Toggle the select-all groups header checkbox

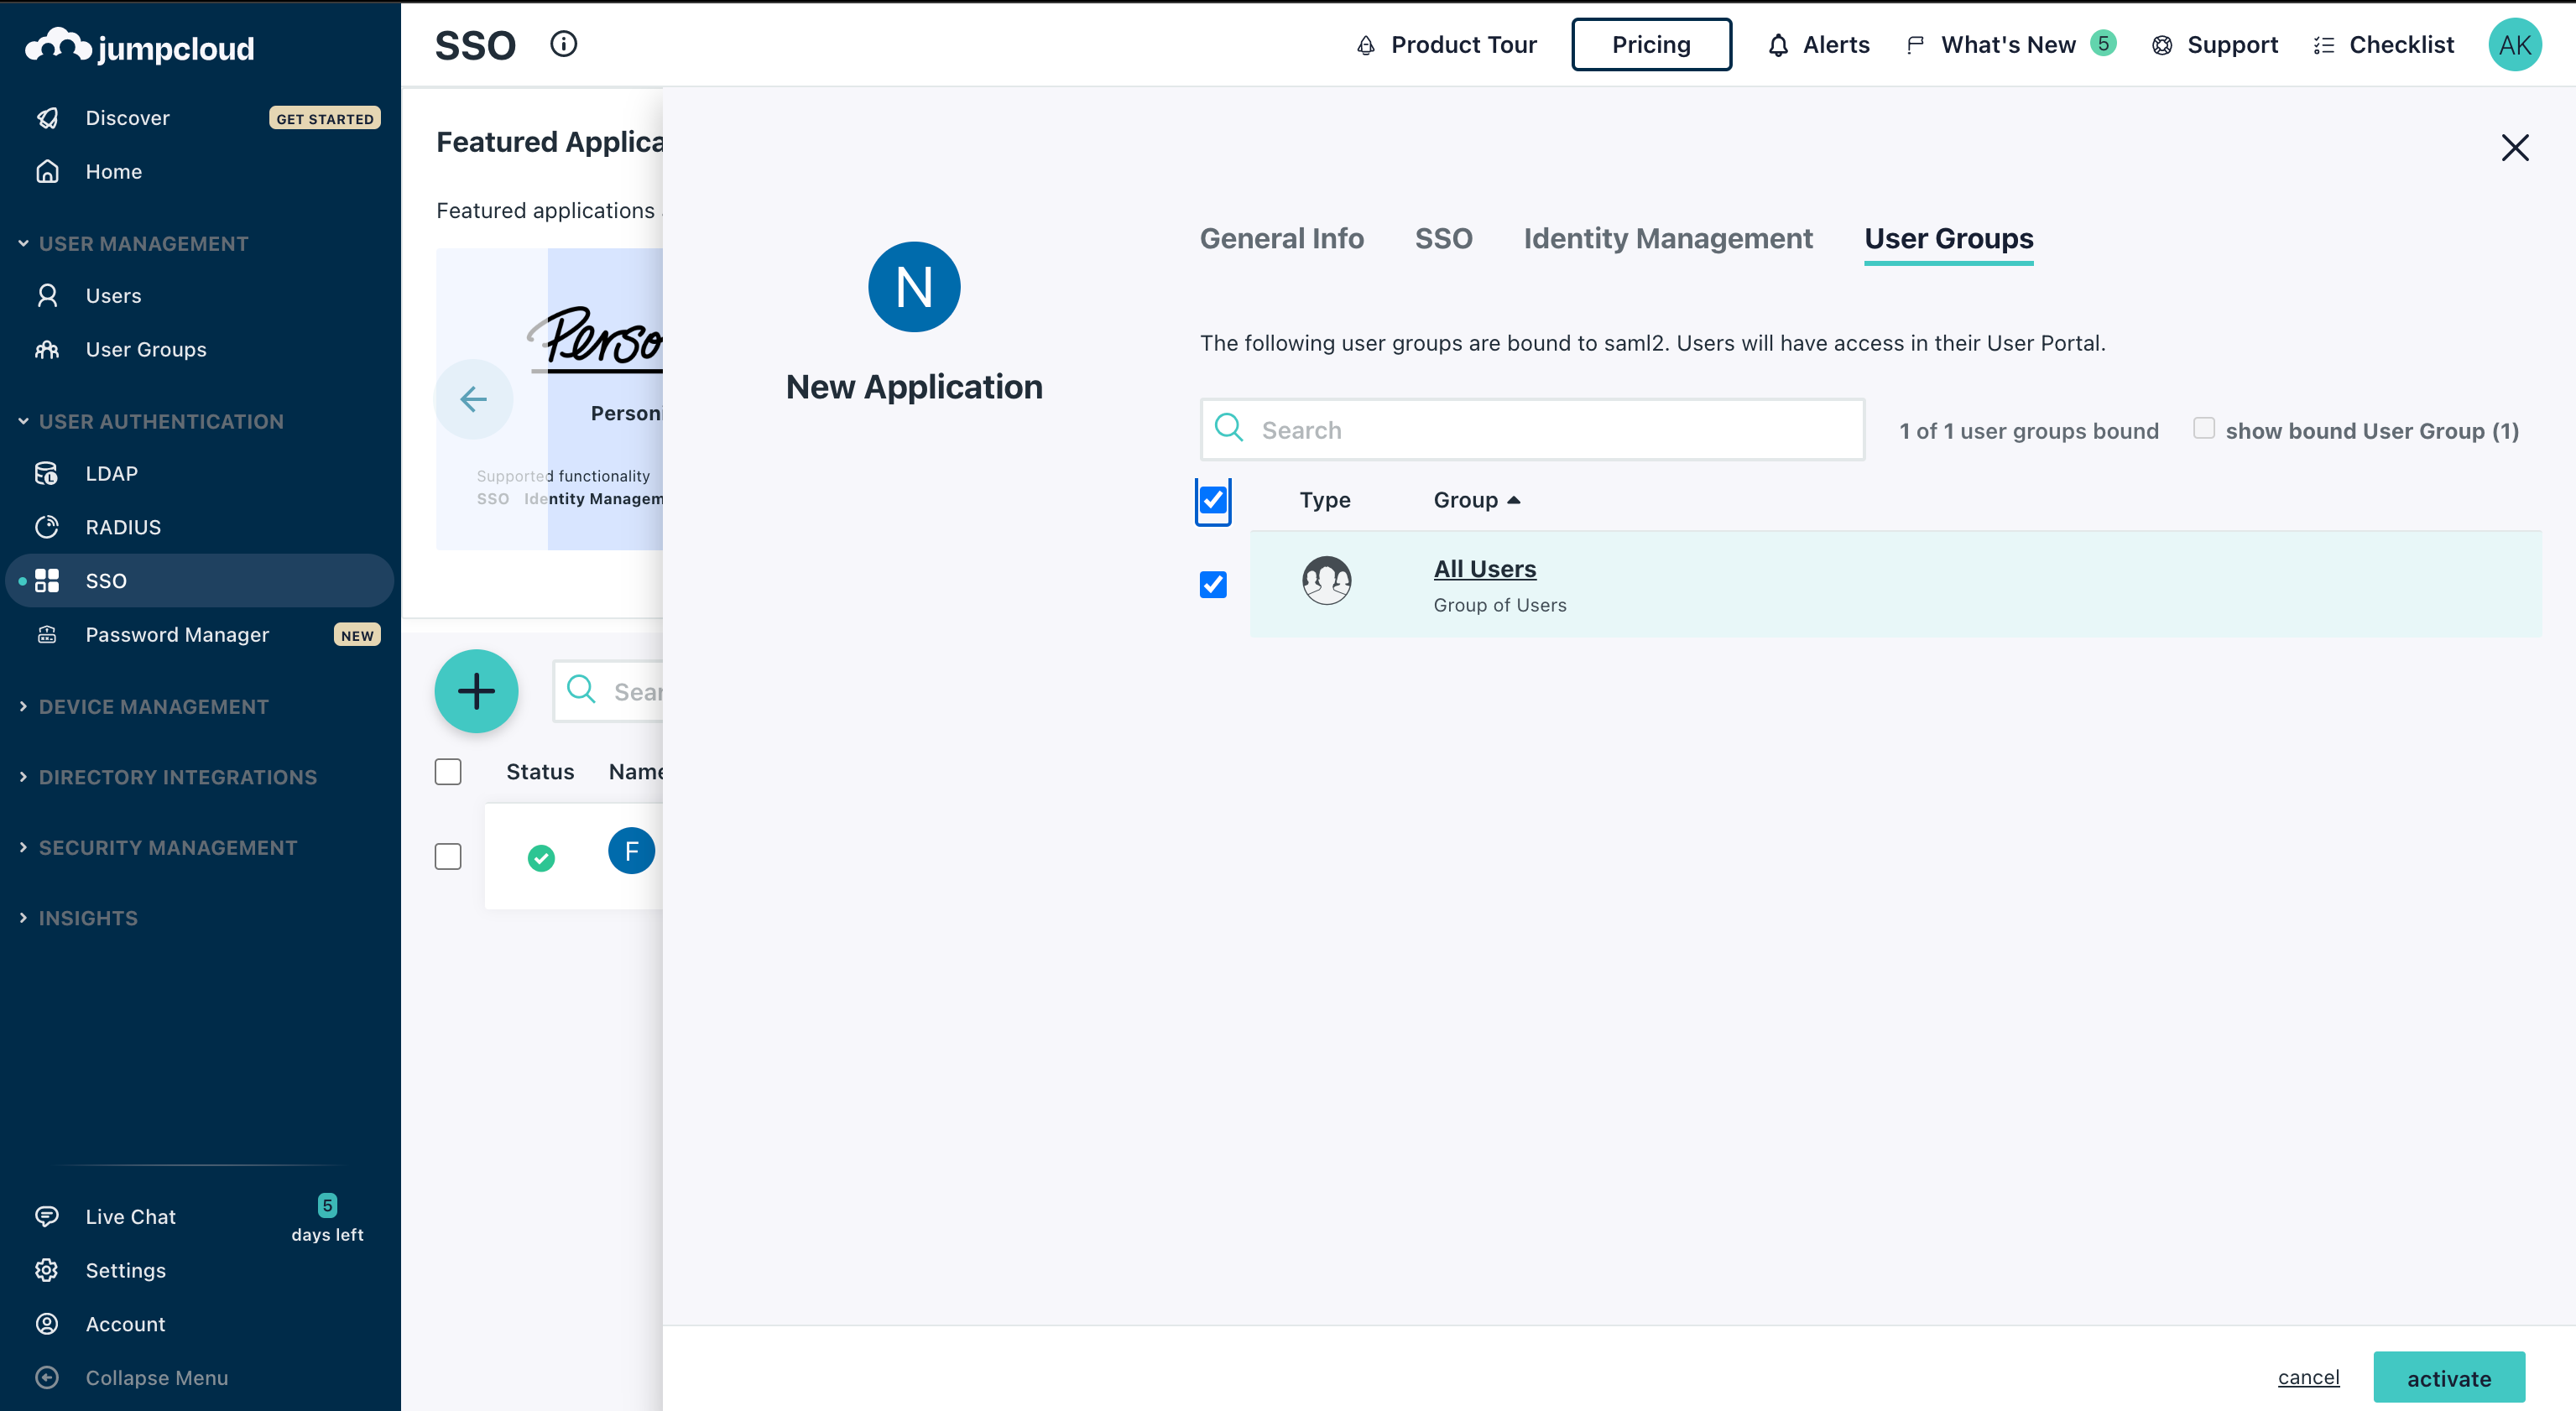coord(1213,500)
